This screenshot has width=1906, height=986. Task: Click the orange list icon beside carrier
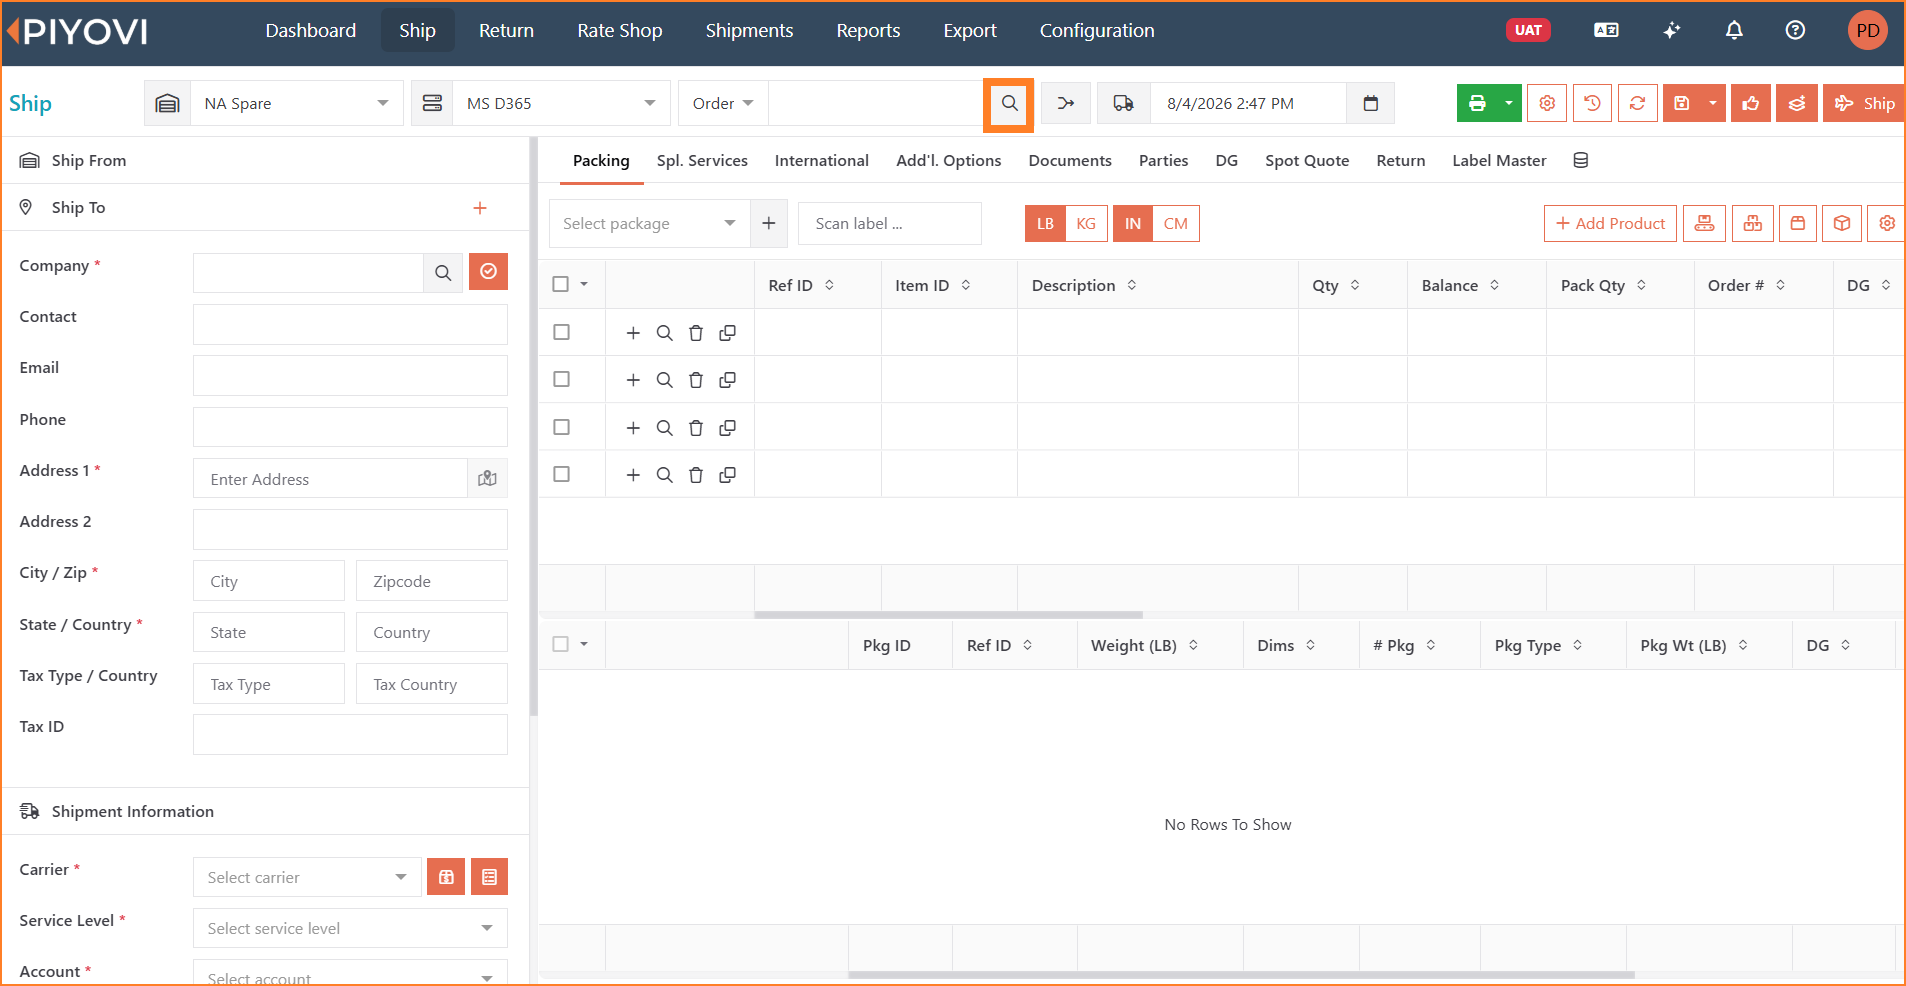coord(489,877)
